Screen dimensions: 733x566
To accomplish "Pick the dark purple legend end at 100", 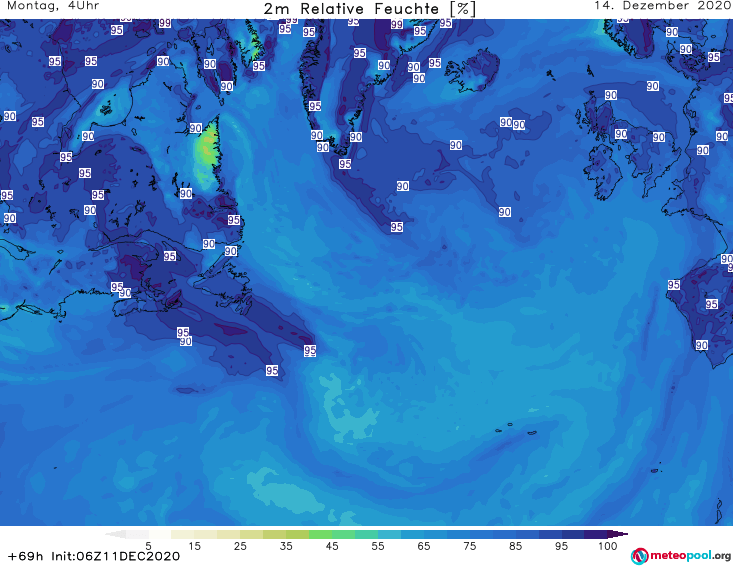I will point(617,534).
